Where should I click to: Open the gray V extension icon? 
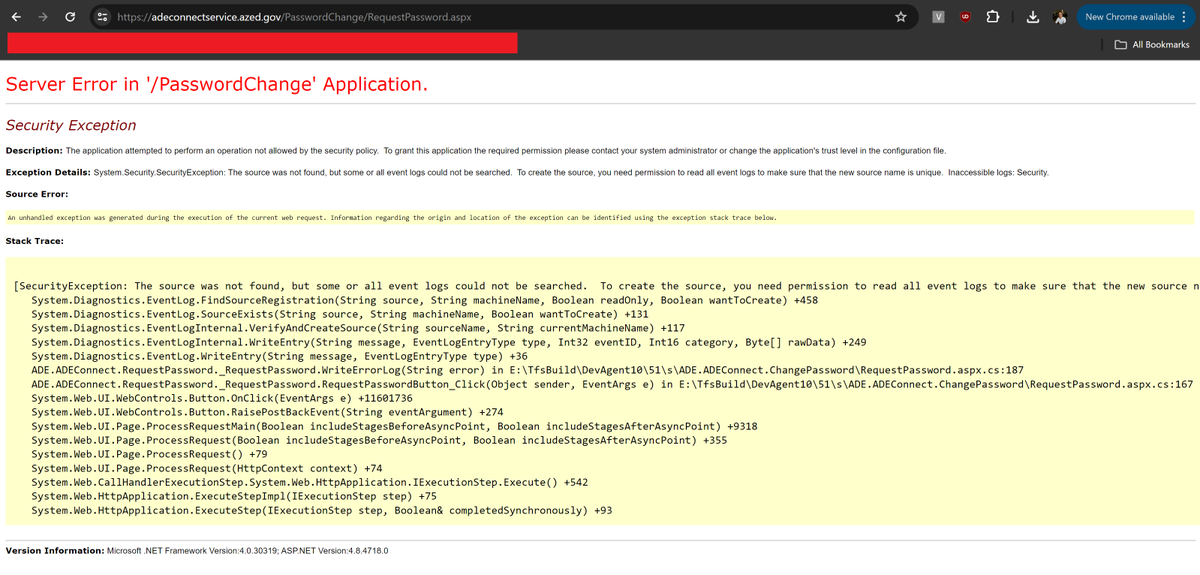click(938, 17)
